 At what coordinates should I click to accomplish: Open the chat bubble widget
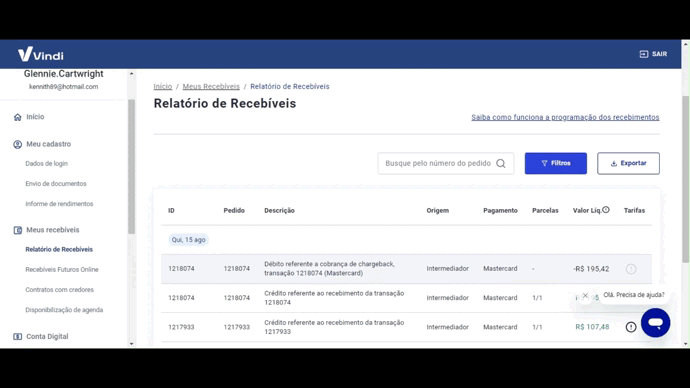(655, 323)
